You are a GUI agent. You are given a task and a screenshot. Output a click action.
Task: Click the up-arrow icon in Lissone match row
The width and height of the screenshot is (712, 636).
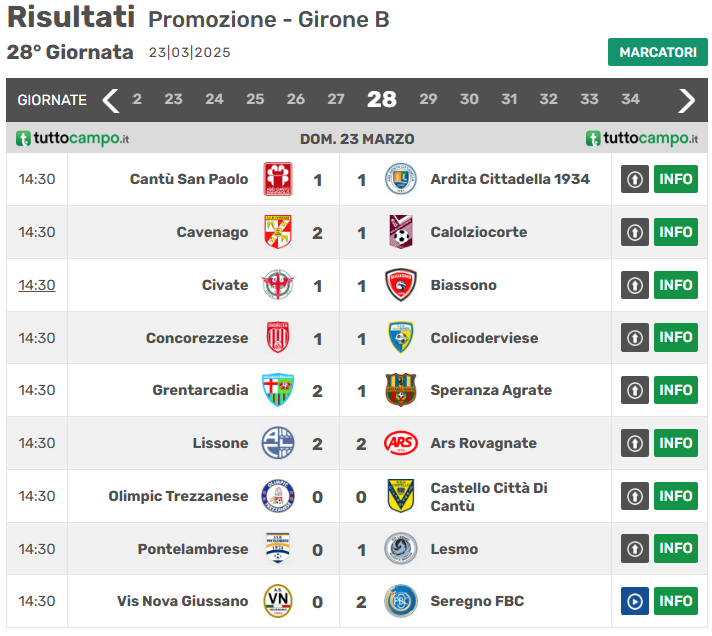(x=635, y=443)
